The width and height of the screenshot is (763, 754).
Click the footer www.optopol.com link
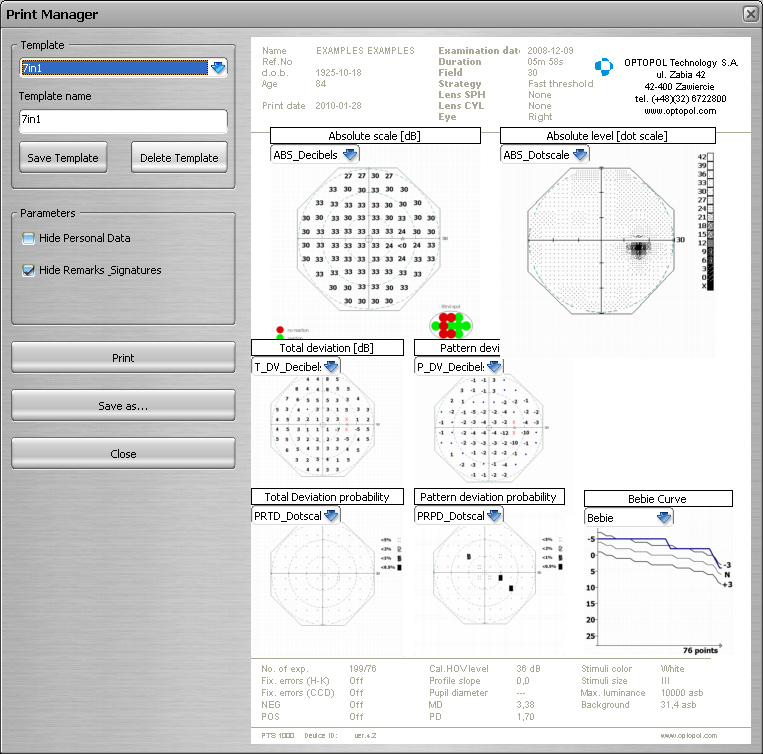689,736
